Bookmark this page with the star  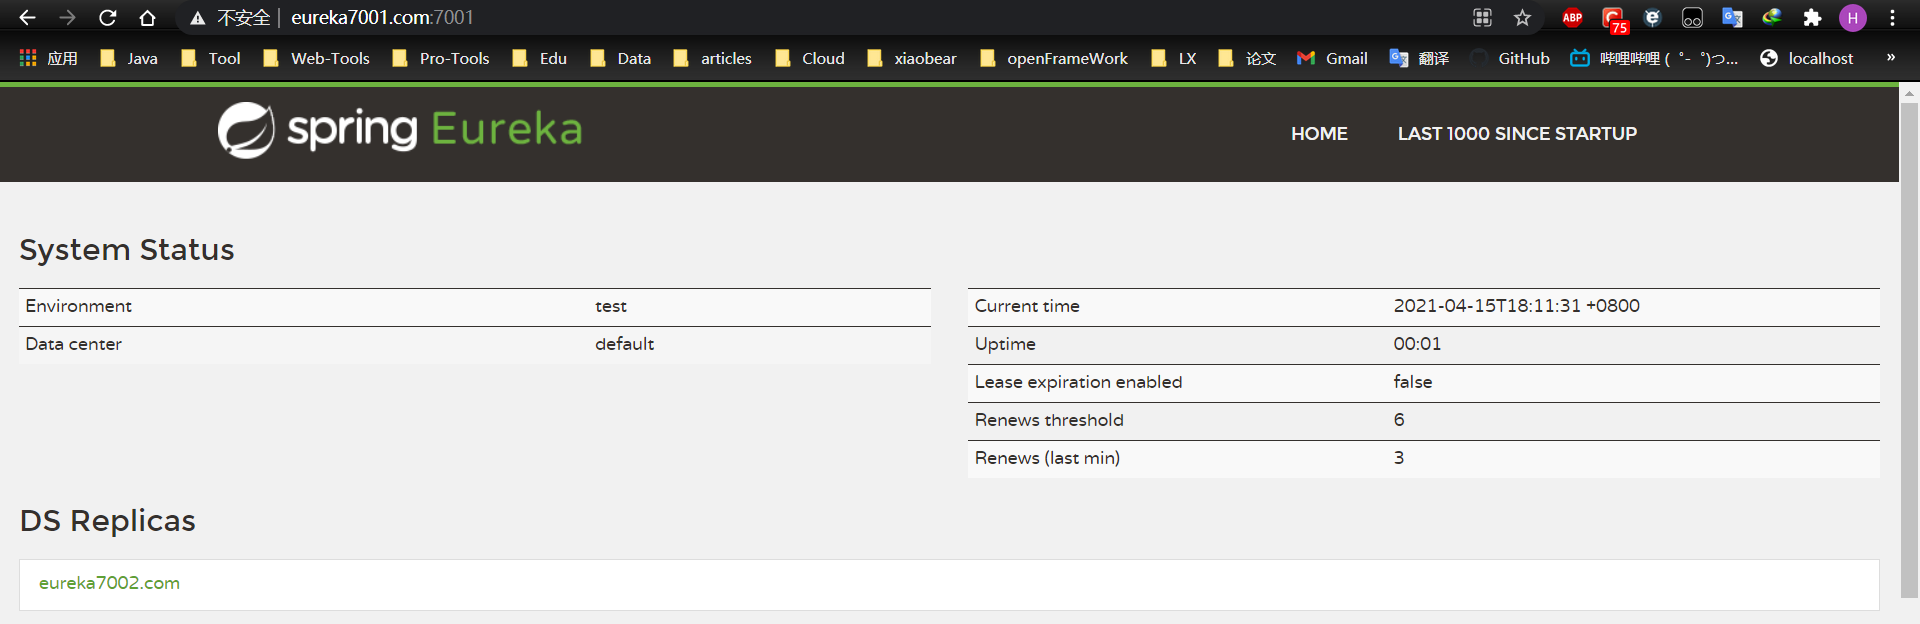(1522, 18)
